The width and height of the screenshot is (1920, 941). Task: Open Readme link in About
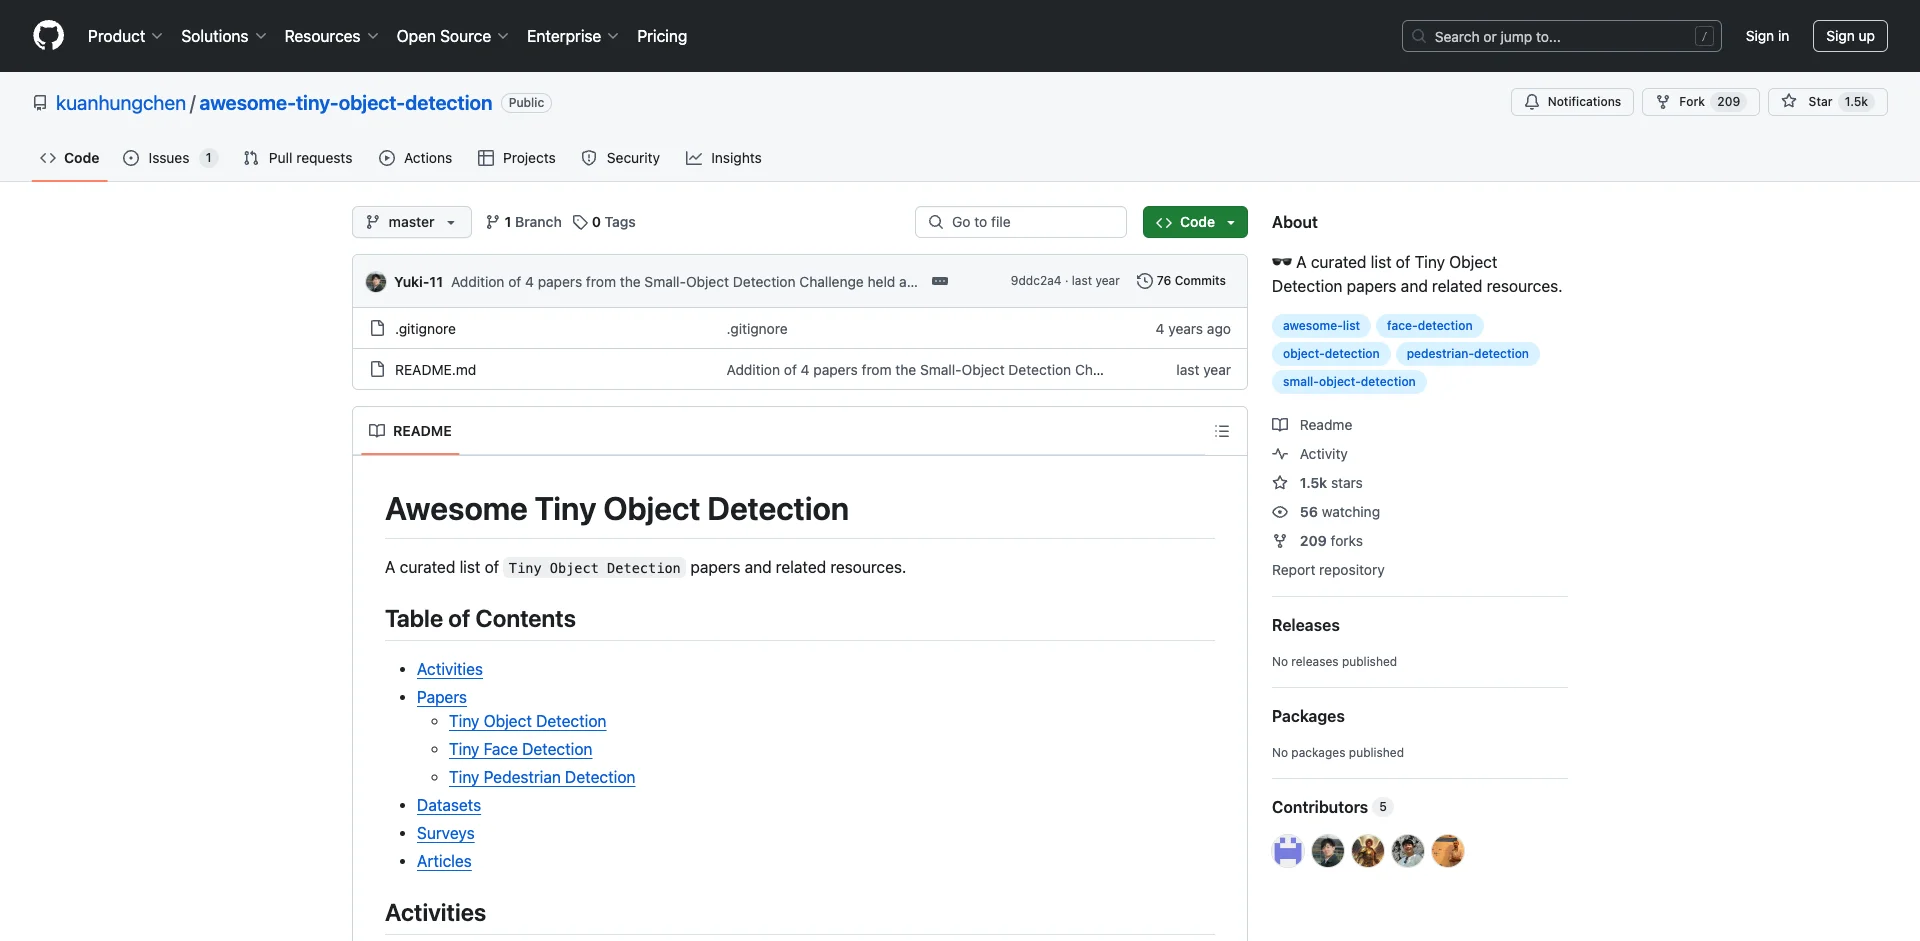1312,425
